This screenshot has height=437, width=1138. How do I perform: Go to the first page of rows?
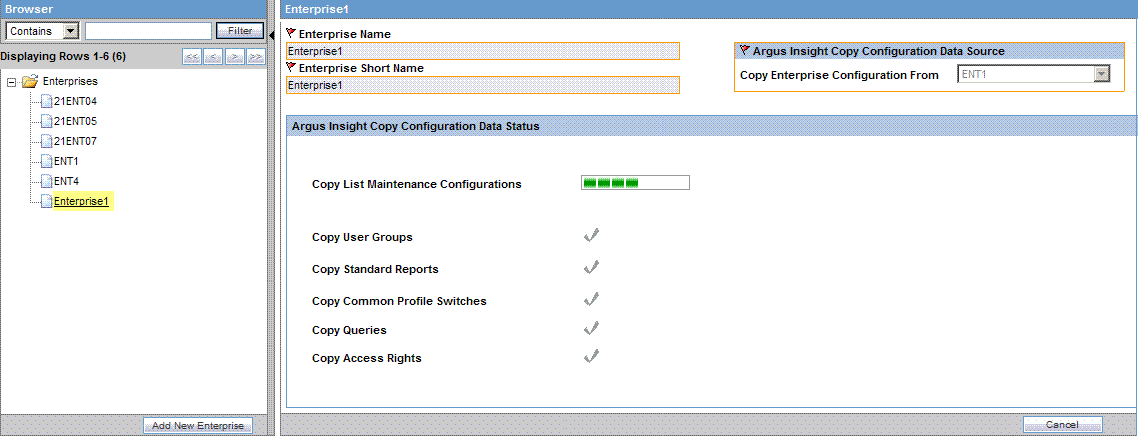(x=192, y=57)
